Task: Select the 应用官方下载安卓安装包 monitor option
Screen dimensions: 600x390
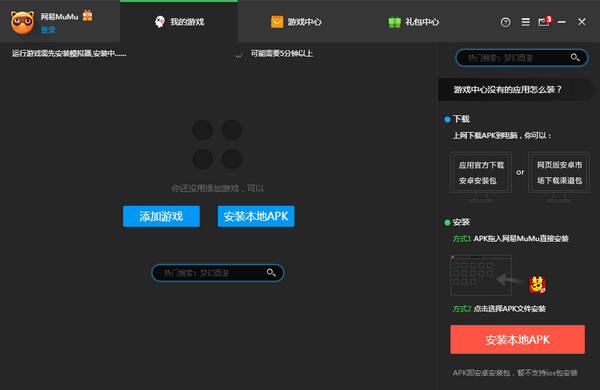Action: [481, 177]
